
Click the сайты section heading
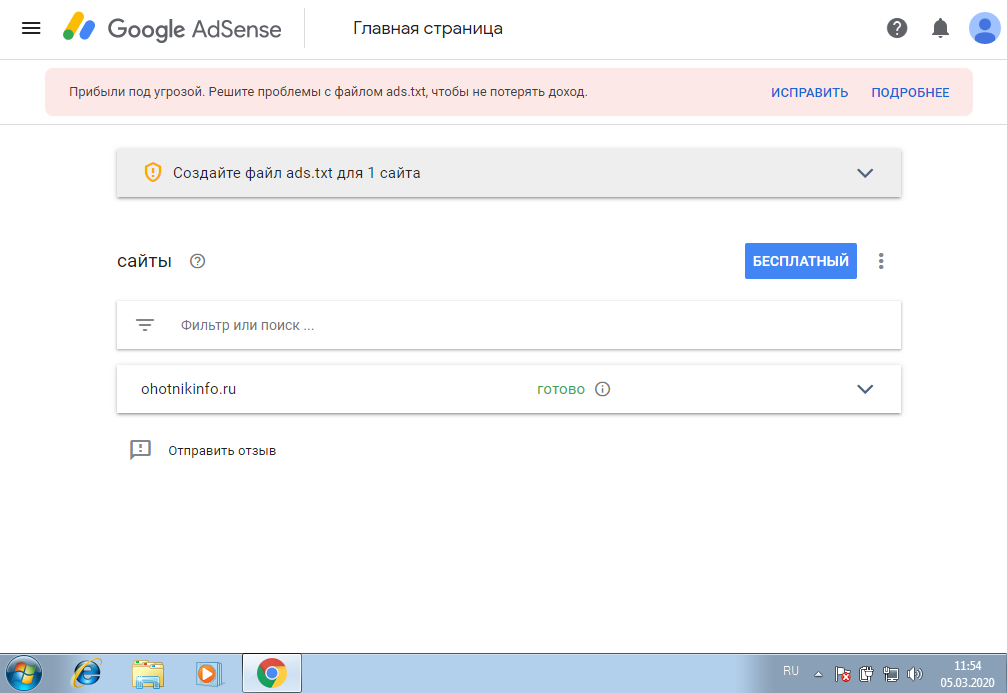tap(144, 261)
